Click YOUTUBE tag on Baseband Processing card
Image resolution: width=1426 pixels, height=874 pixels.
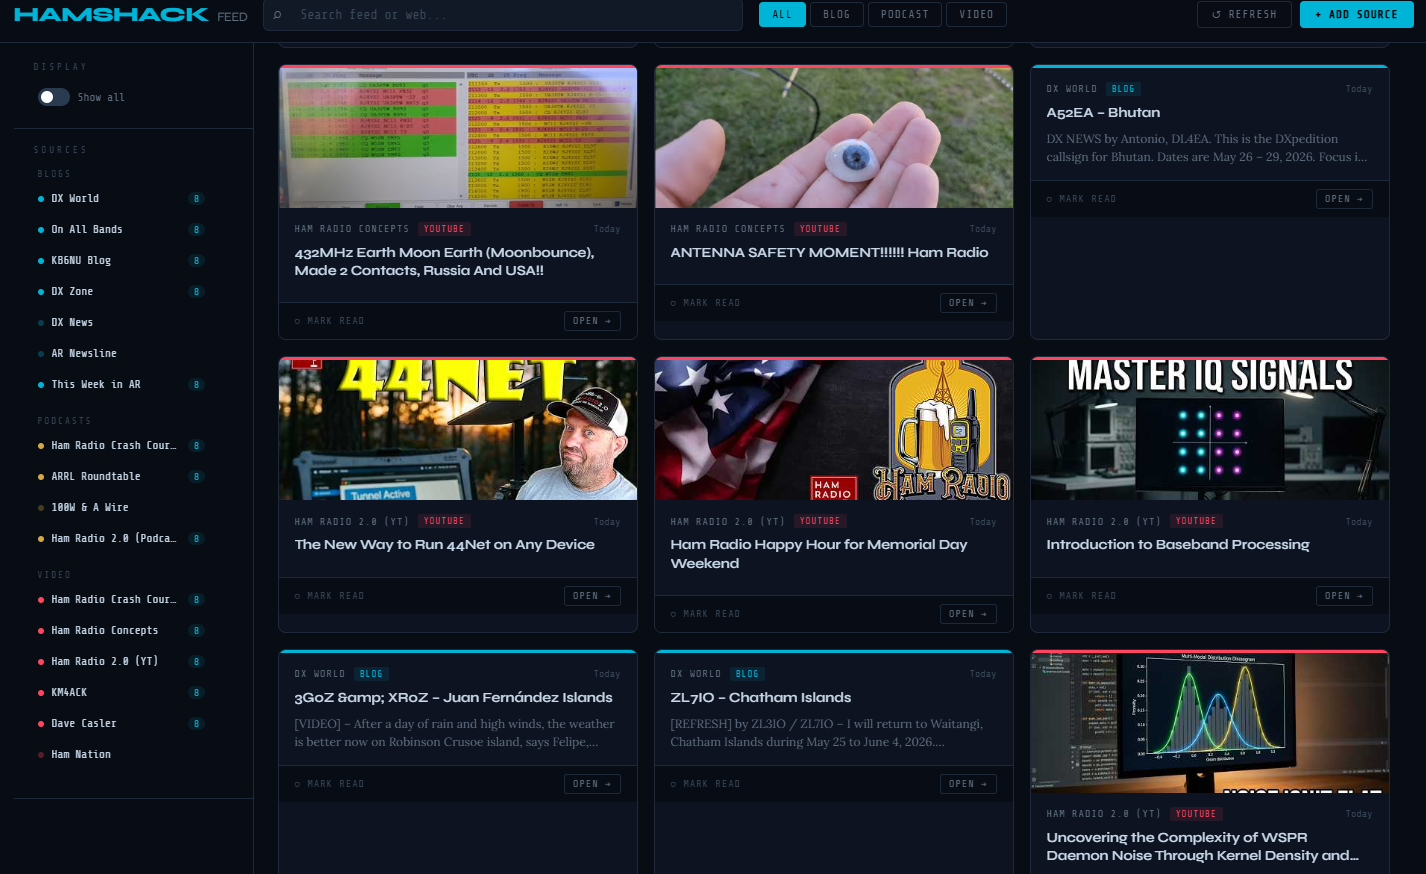[1196, 521]
